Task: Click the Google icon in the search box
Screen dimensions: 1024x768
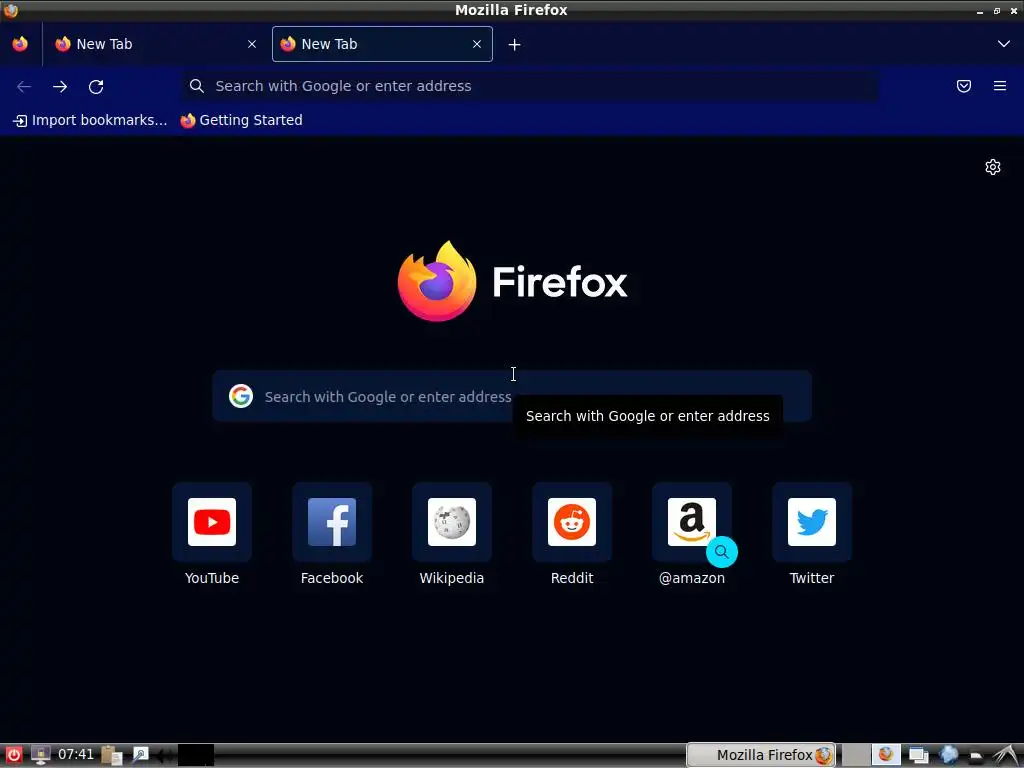Action: click(241, 396)
